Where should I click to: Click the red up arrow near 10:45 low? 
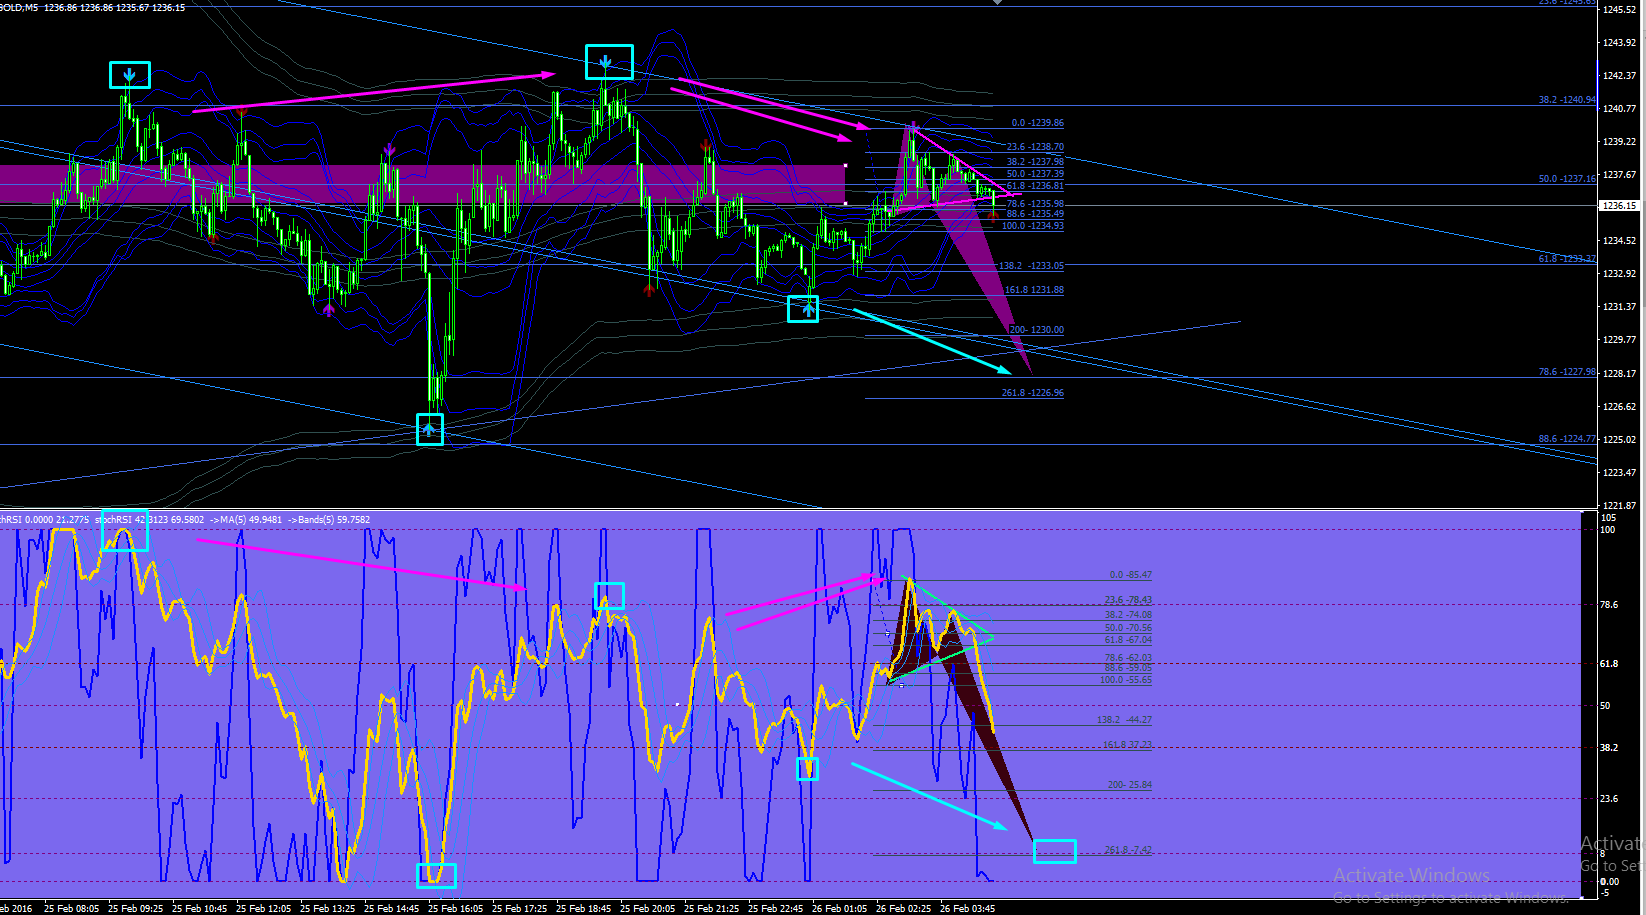click(212, 238)
